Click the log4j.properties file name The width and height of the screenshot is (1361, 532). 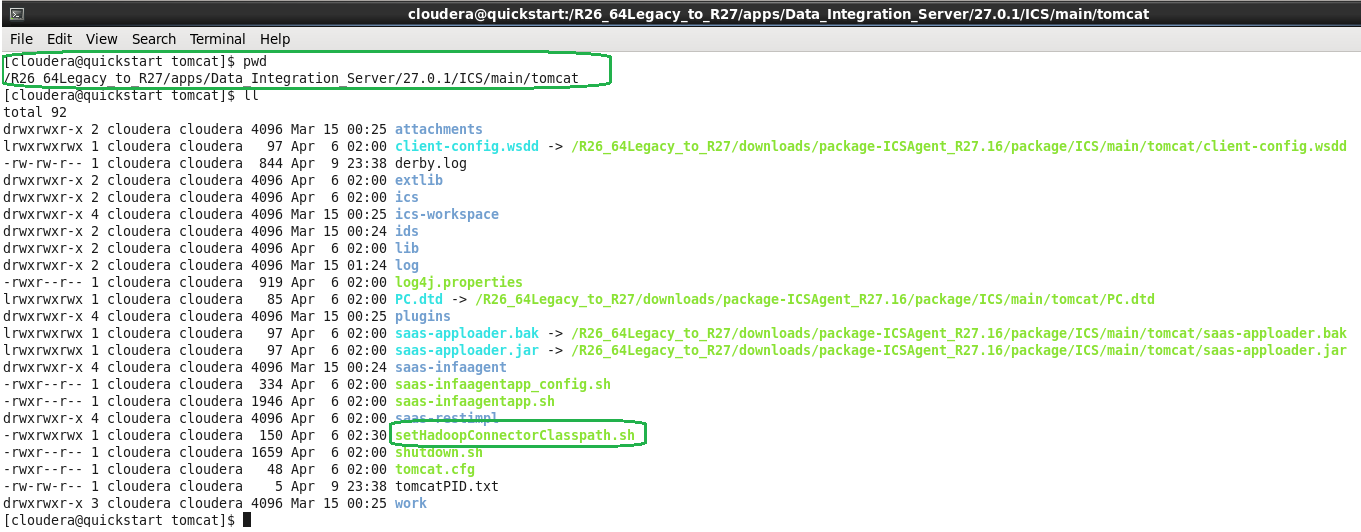coord(459,282)
